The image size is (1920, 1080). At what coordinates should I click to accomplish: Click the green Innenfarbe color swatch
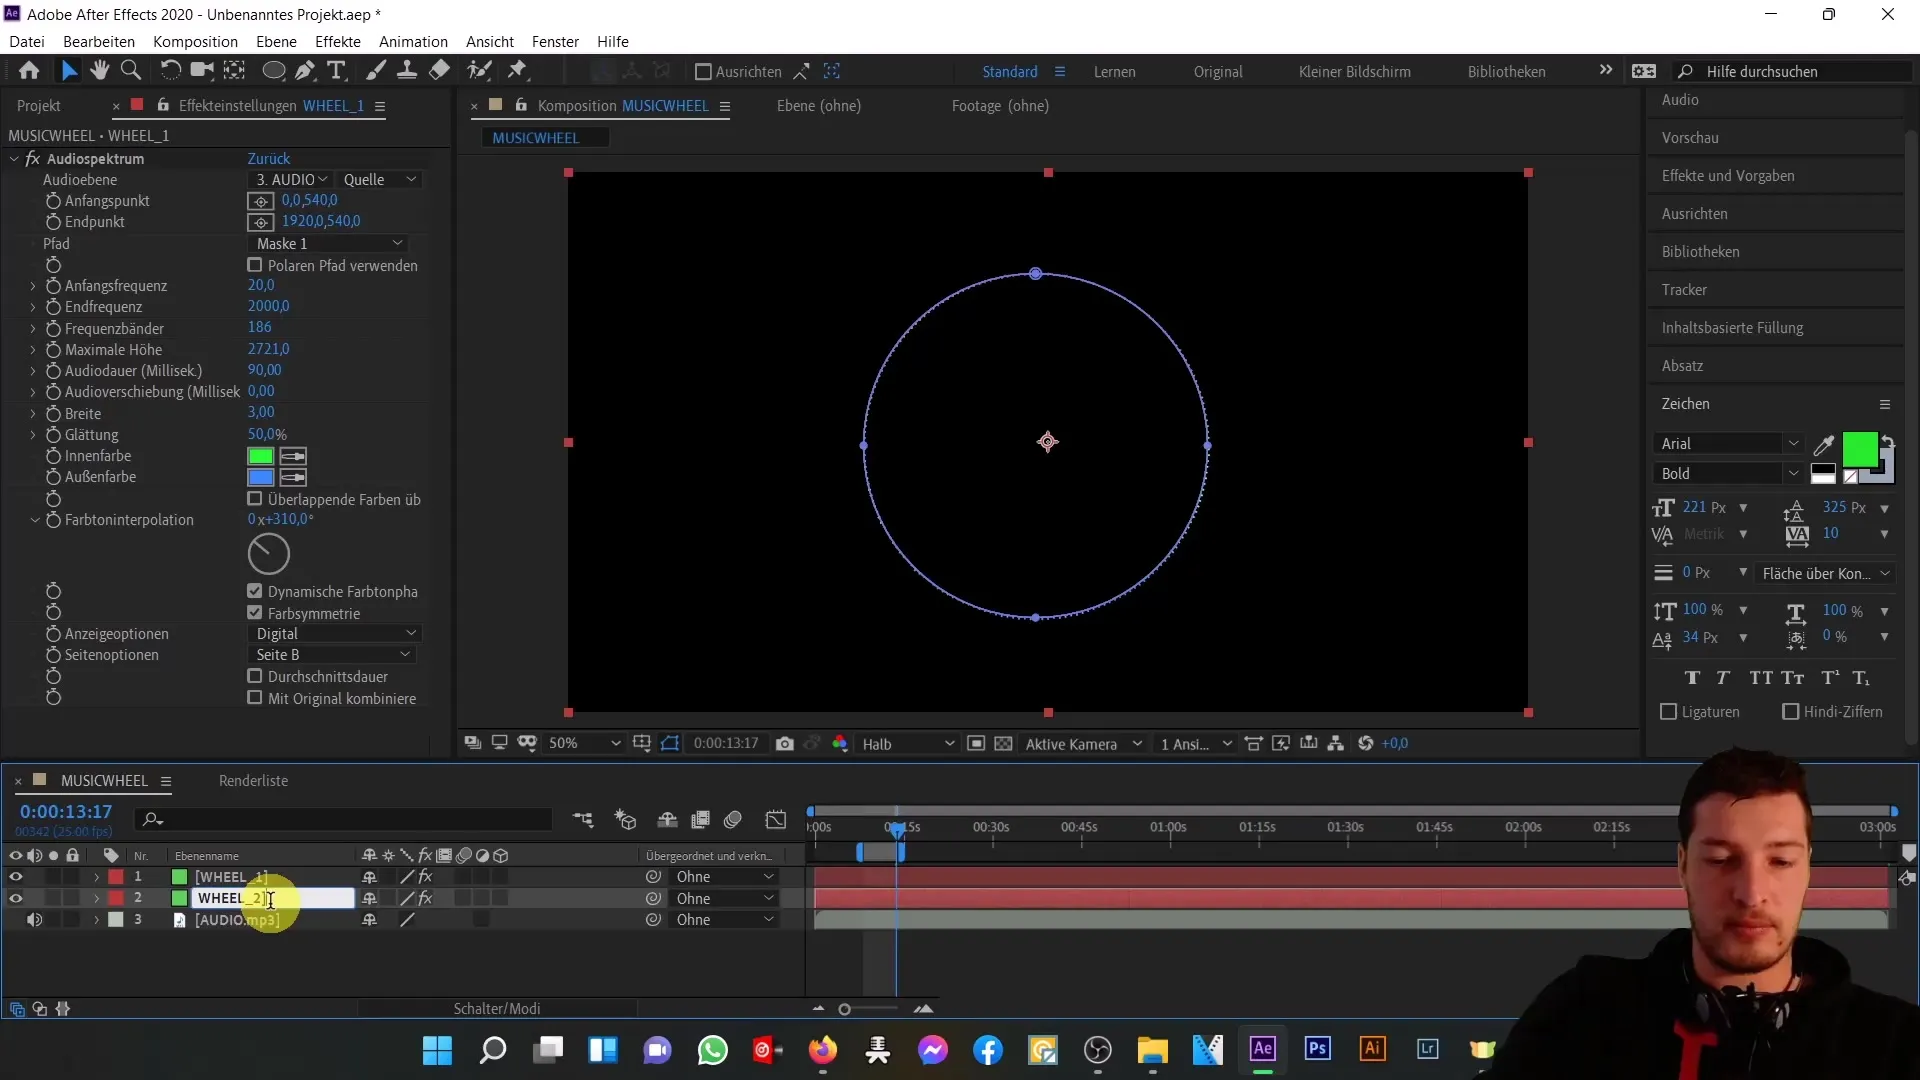coord(260,456)
